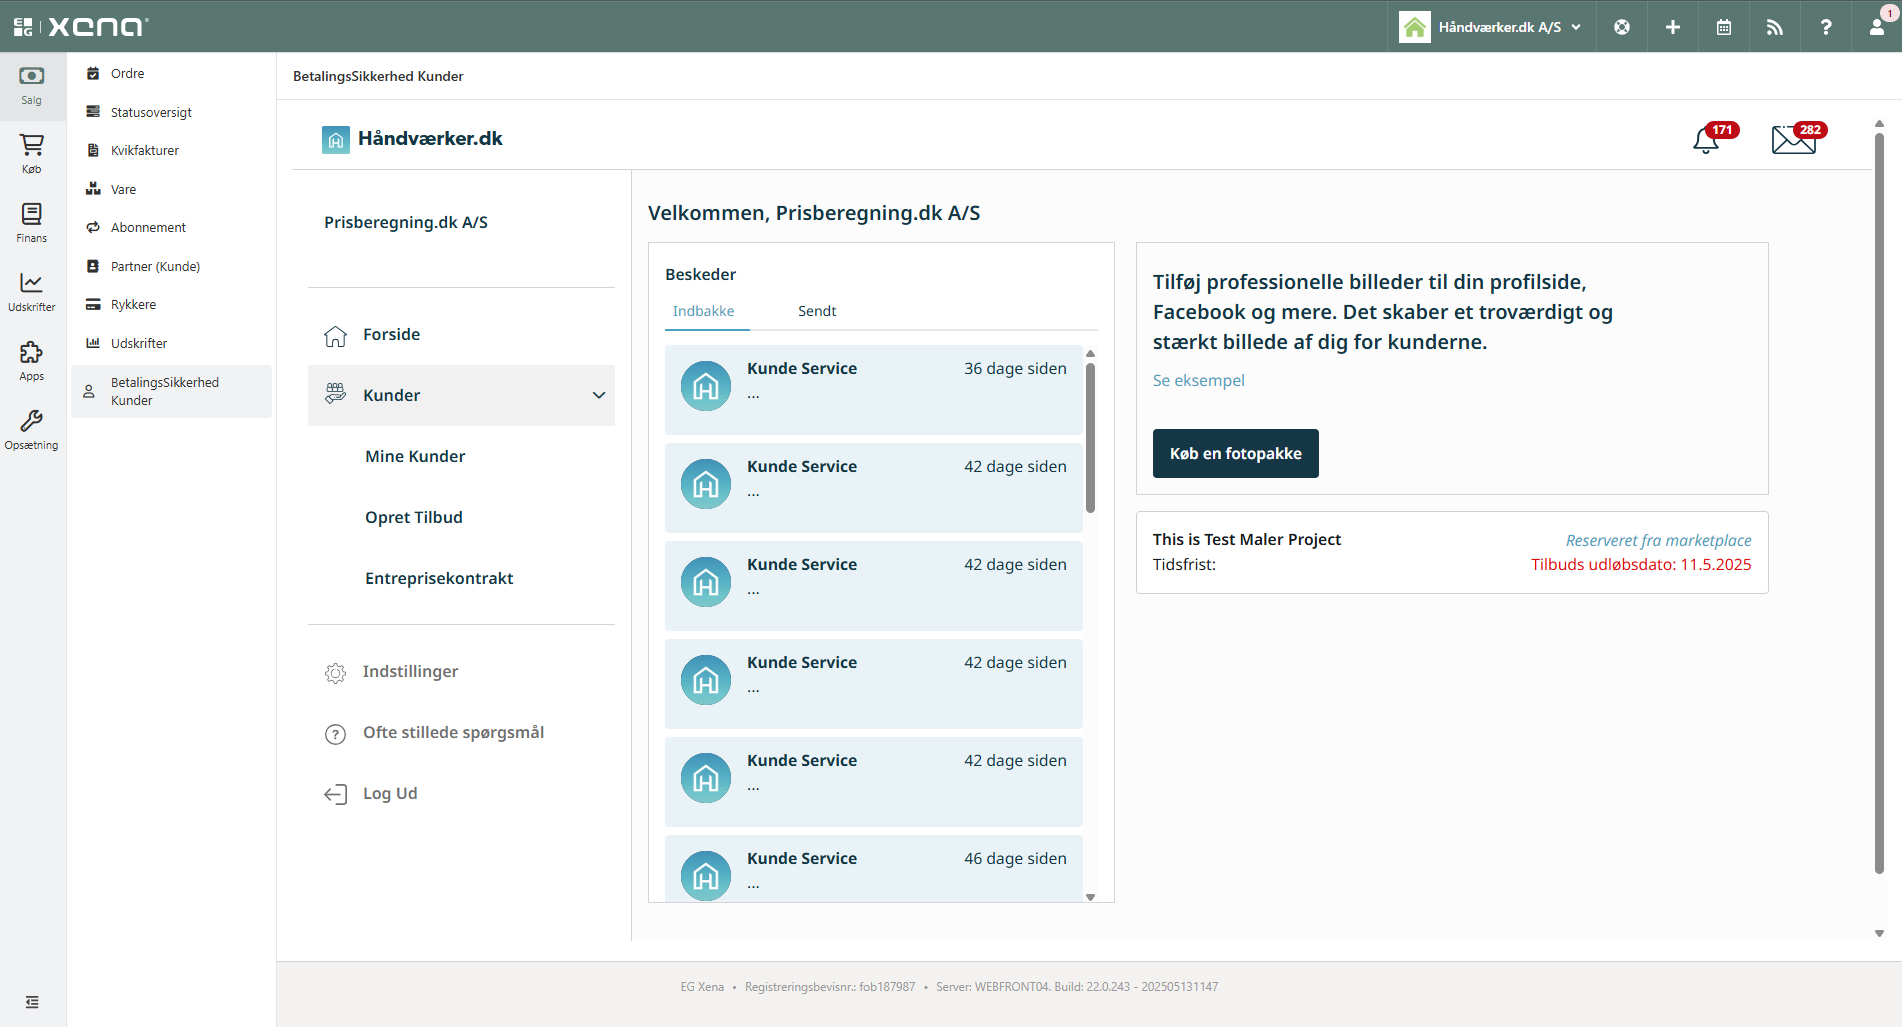Click the plus create-new icon in top bar

(x=1673, y=27)
